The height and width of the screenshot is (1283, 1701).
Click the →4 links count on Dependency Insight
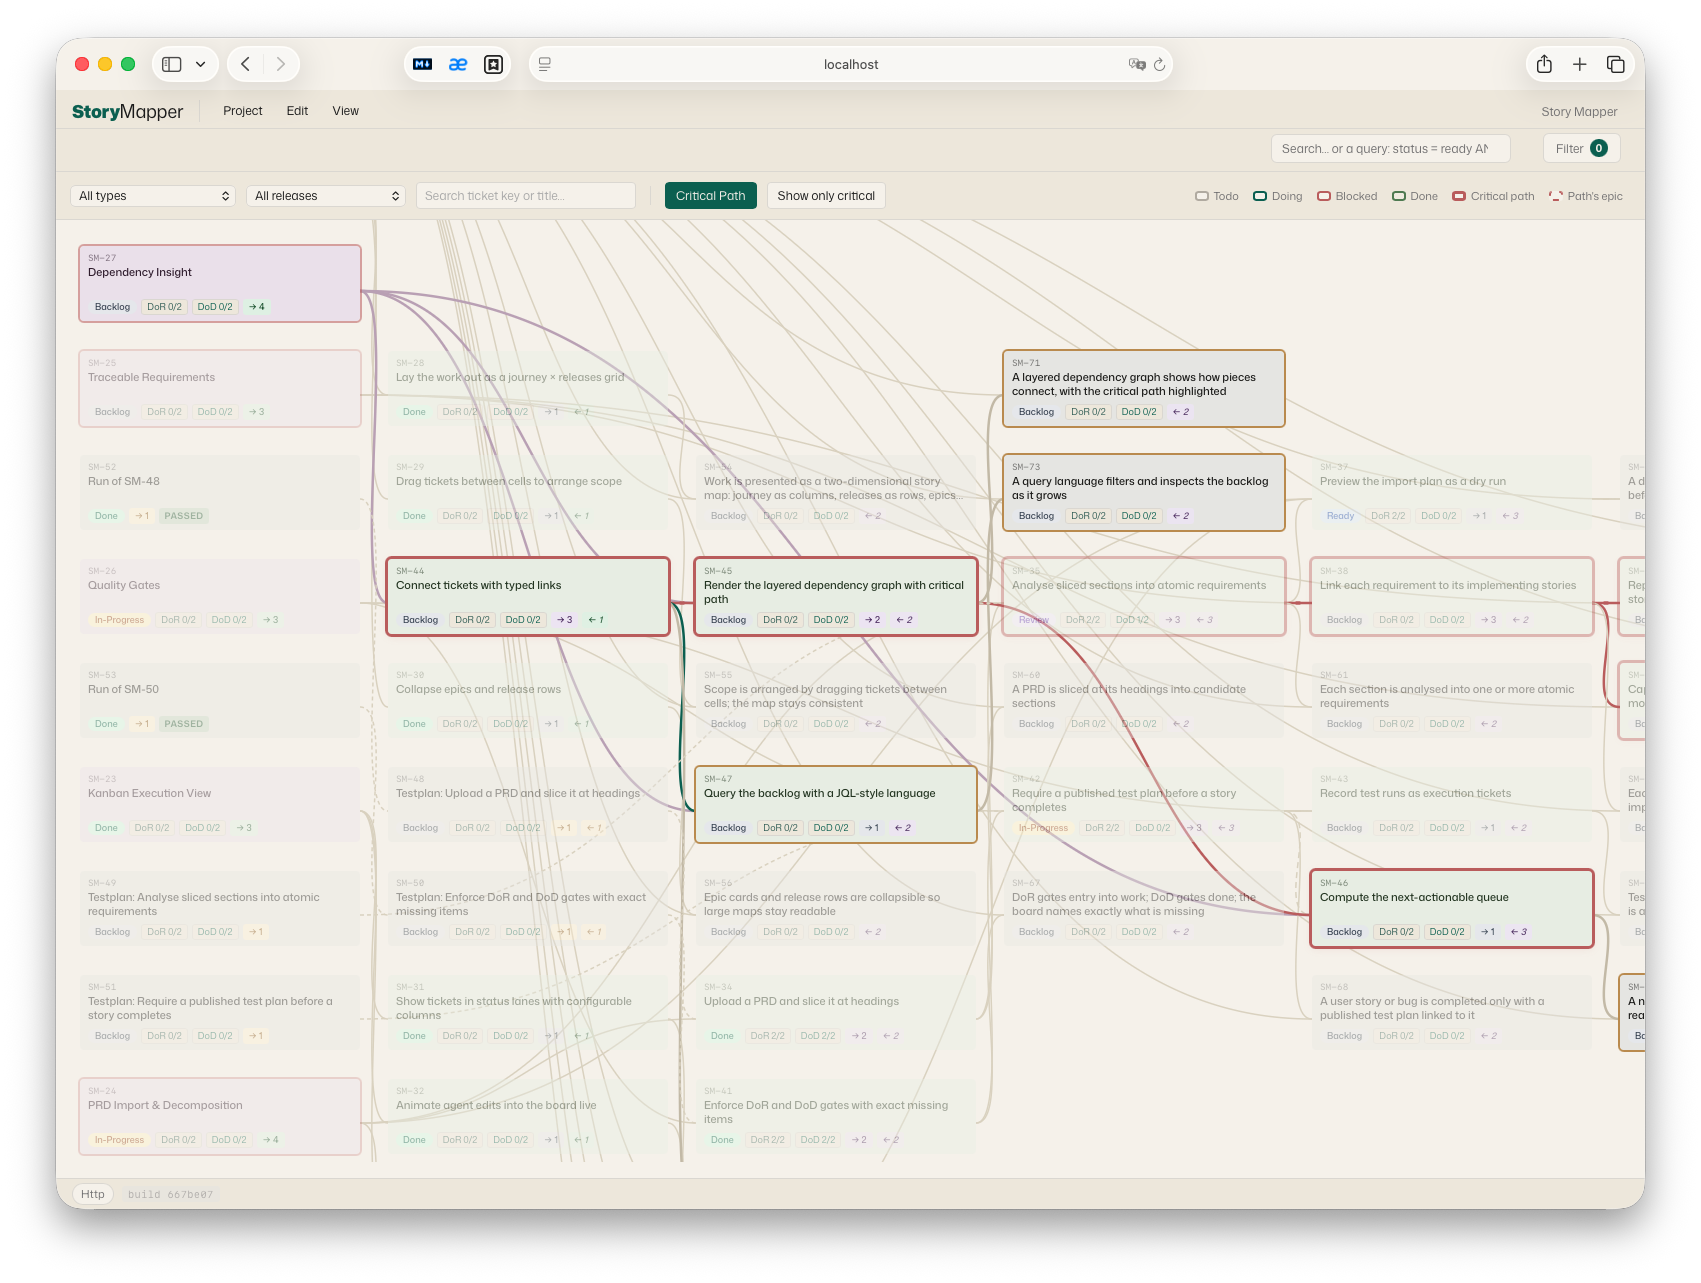point(257,307)
